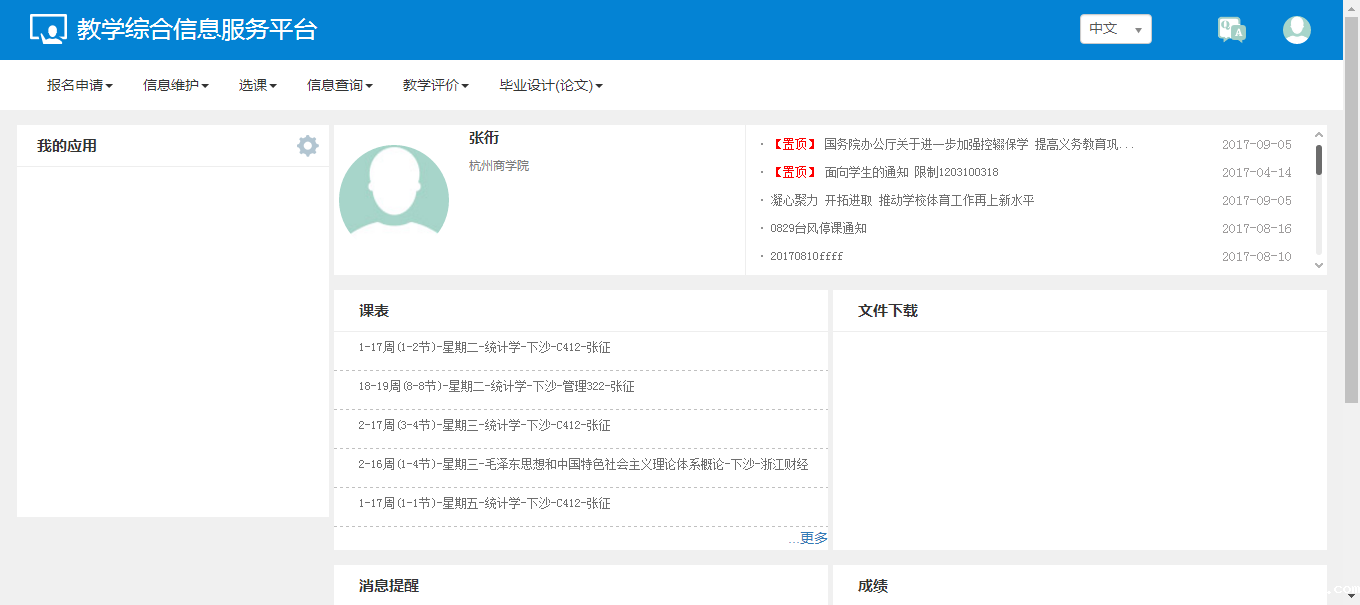Click the platform logo icon in header
This screenshot has height=605, width=1360.
point(48,30)
